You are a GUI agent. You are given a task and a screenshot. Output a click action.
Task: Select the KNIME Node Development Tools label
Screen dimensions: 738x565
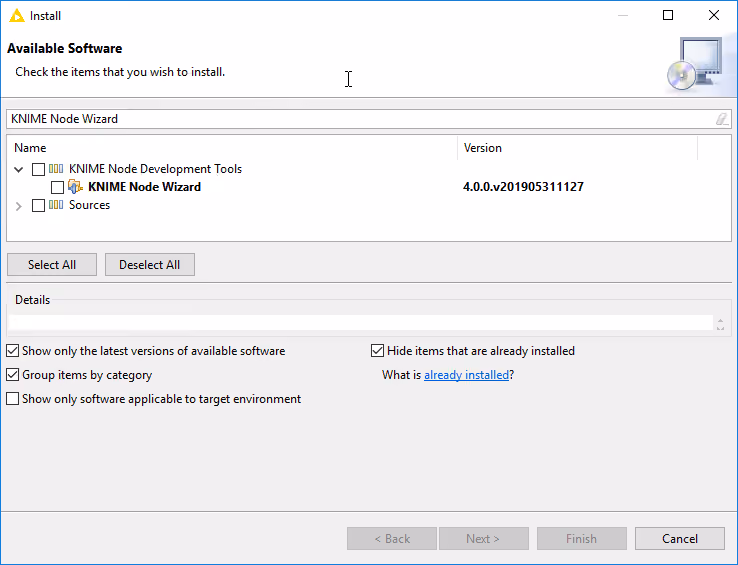[155, 169]
